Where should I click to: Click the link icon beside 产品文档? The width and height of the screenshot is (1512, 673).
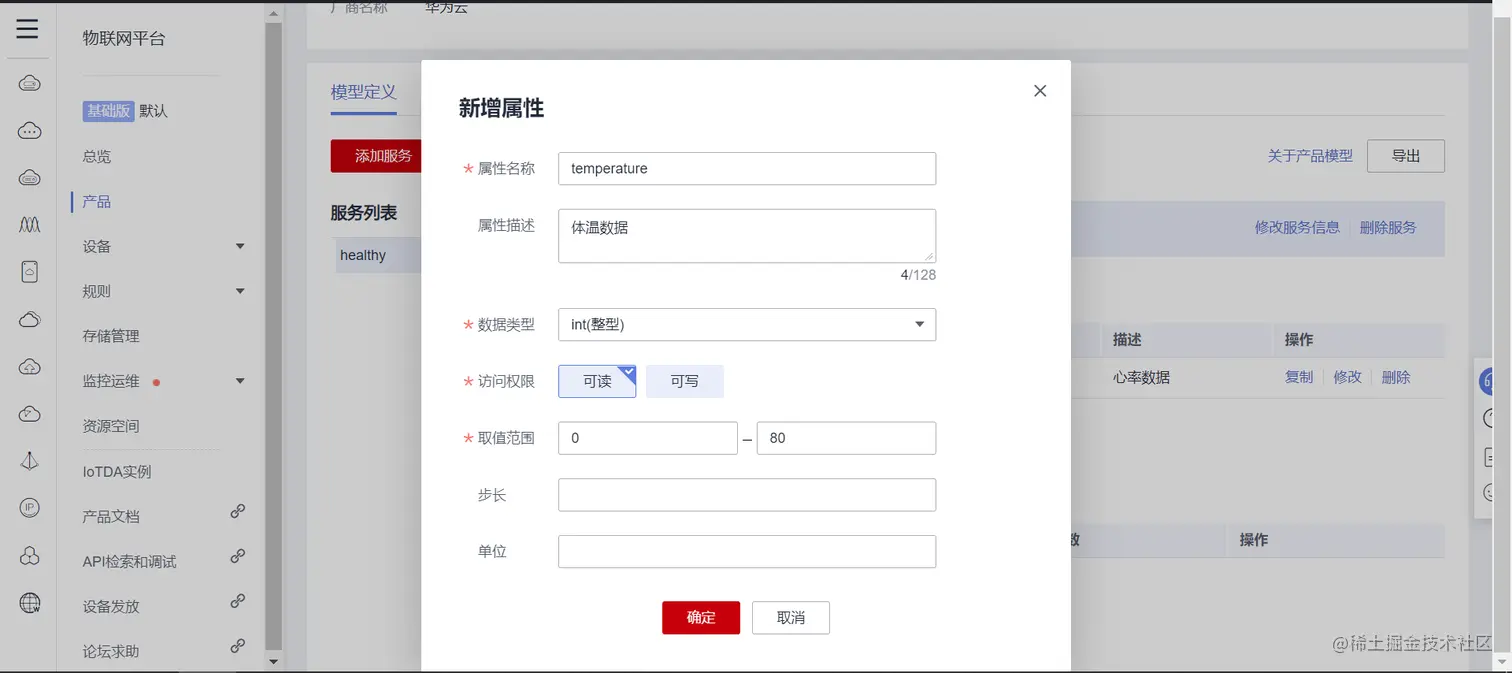coord(238,511)
